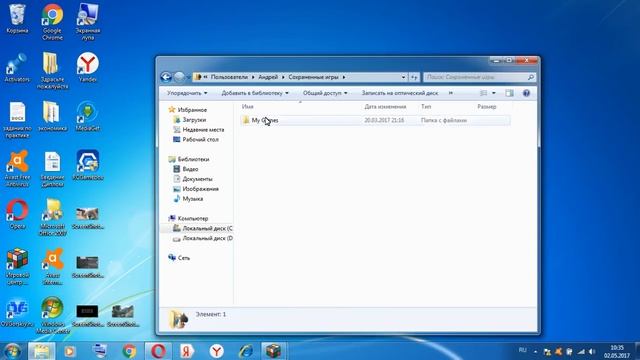Select Локальный диск (D in navigation pane
Image resolution: width=640 pixels, height=360 pixels.
tap(207, 238)
